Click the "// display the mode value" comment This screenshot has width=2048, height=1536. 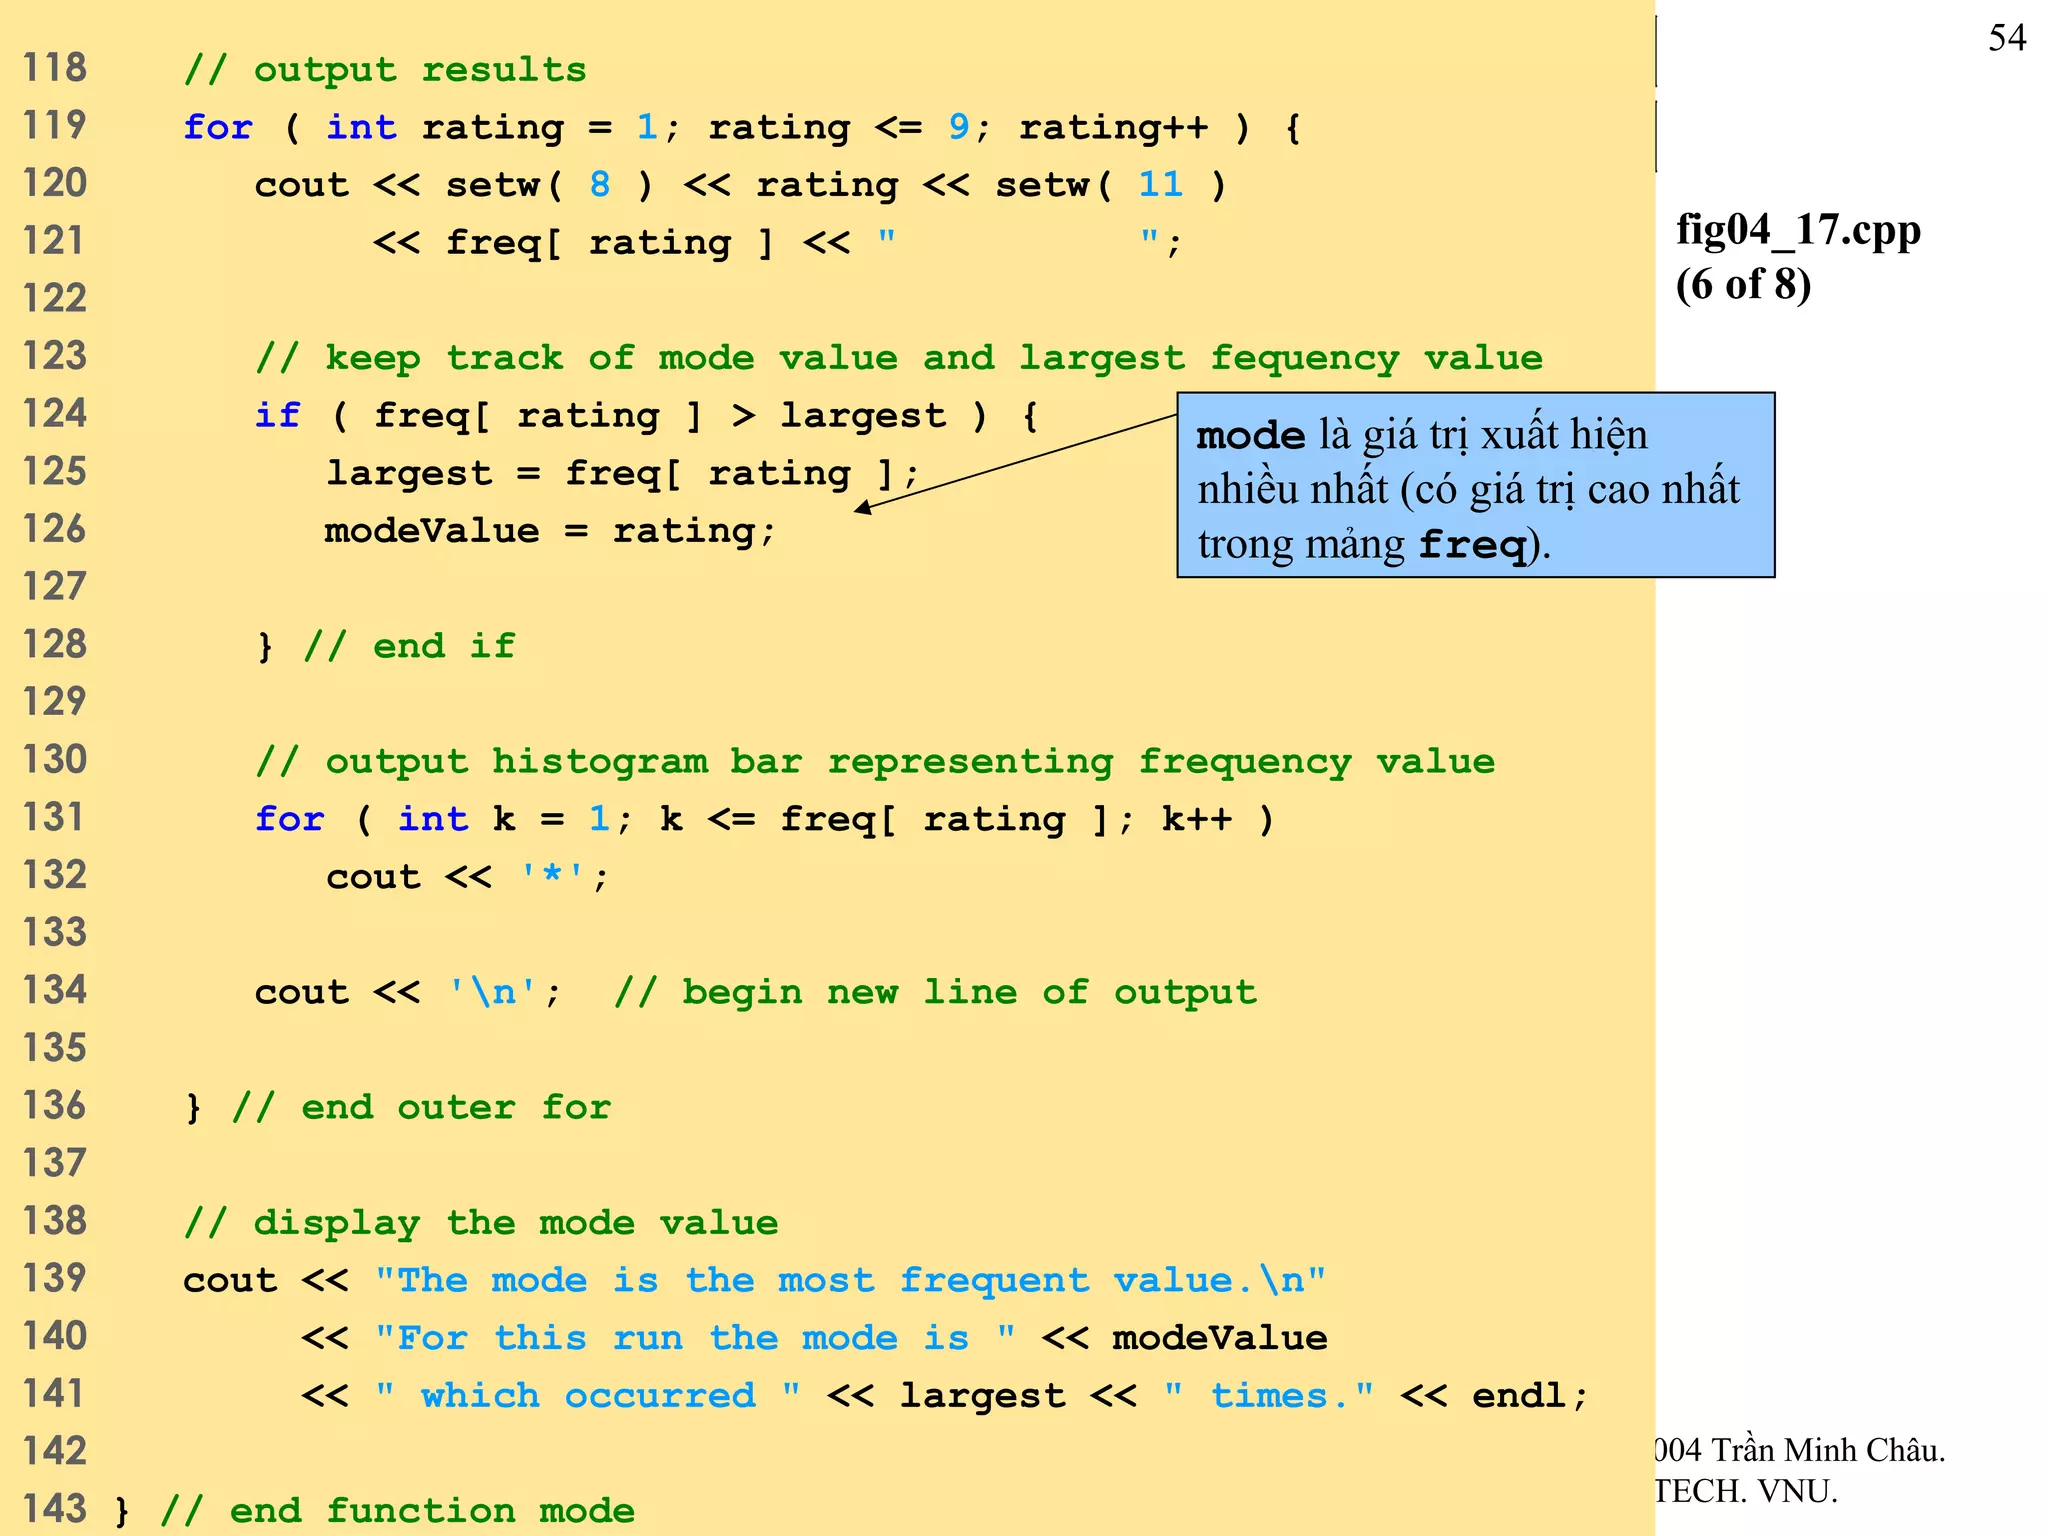480,1222
